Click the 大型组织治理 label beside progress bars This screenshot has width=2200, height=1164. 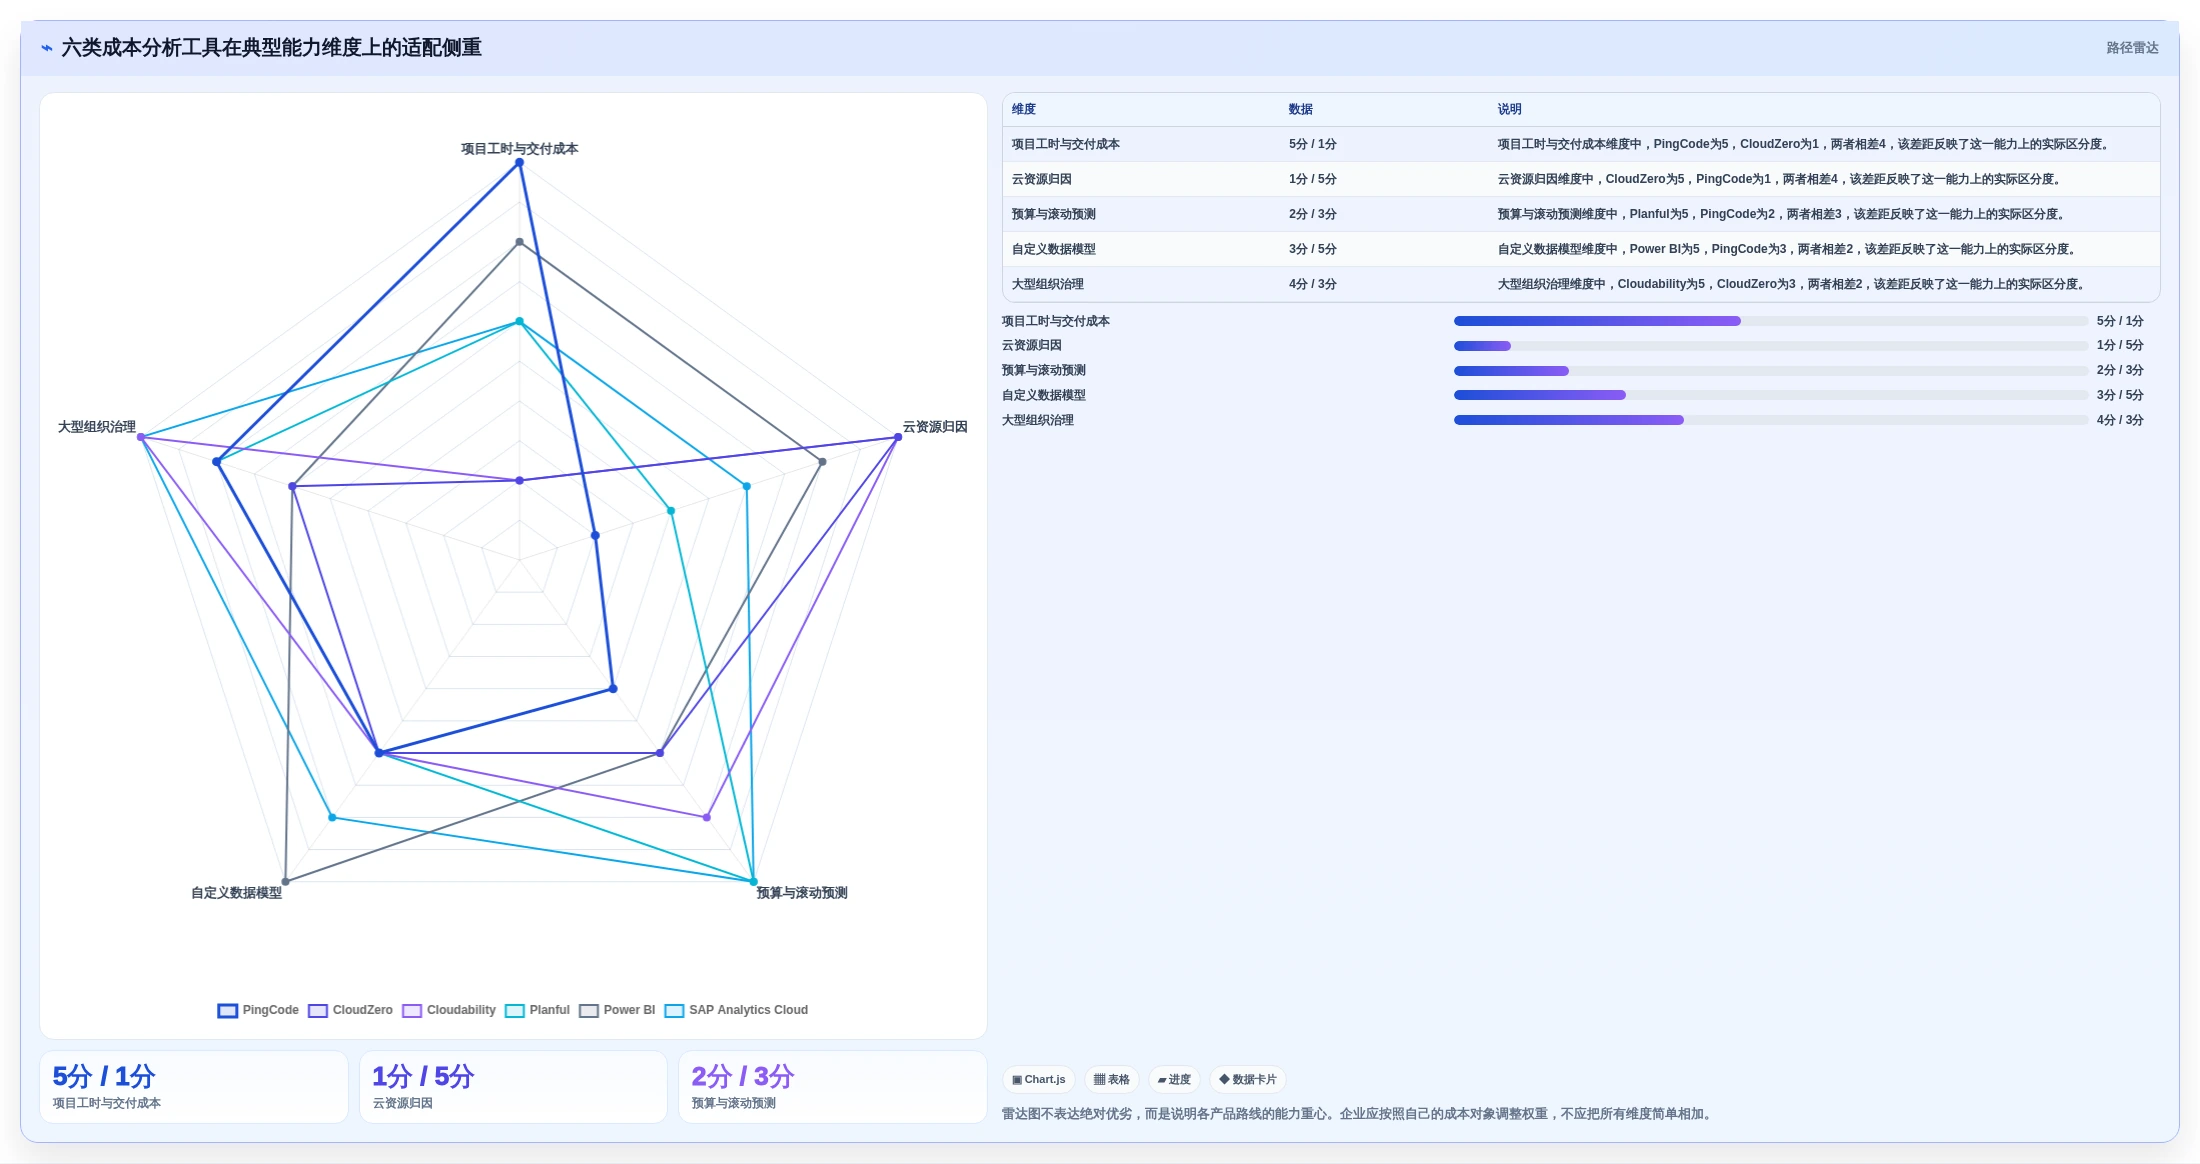[1038, 420]
